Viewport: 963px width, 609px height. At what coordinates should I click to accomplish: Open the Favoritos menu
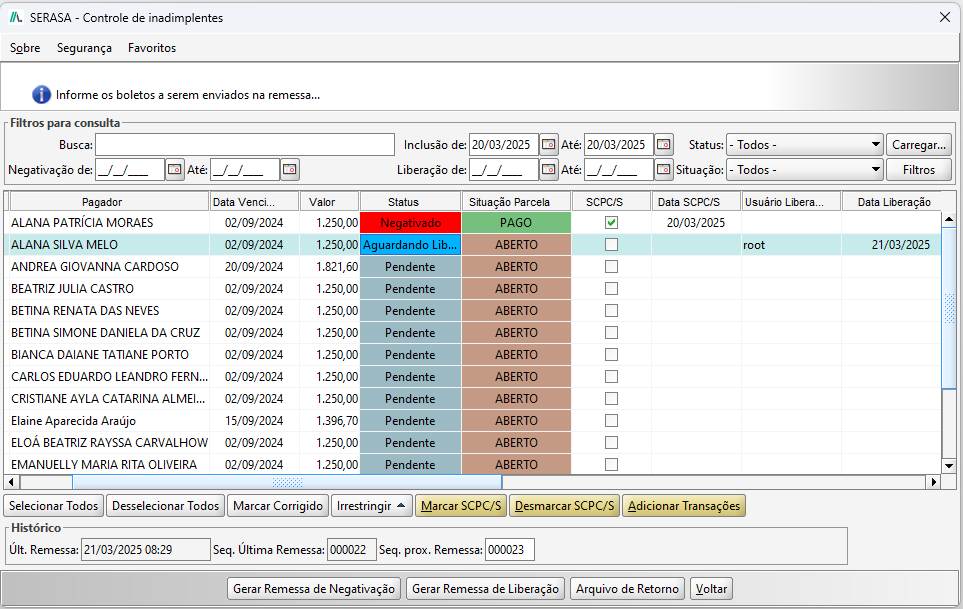pyautogui.click(x=152, y=48)
